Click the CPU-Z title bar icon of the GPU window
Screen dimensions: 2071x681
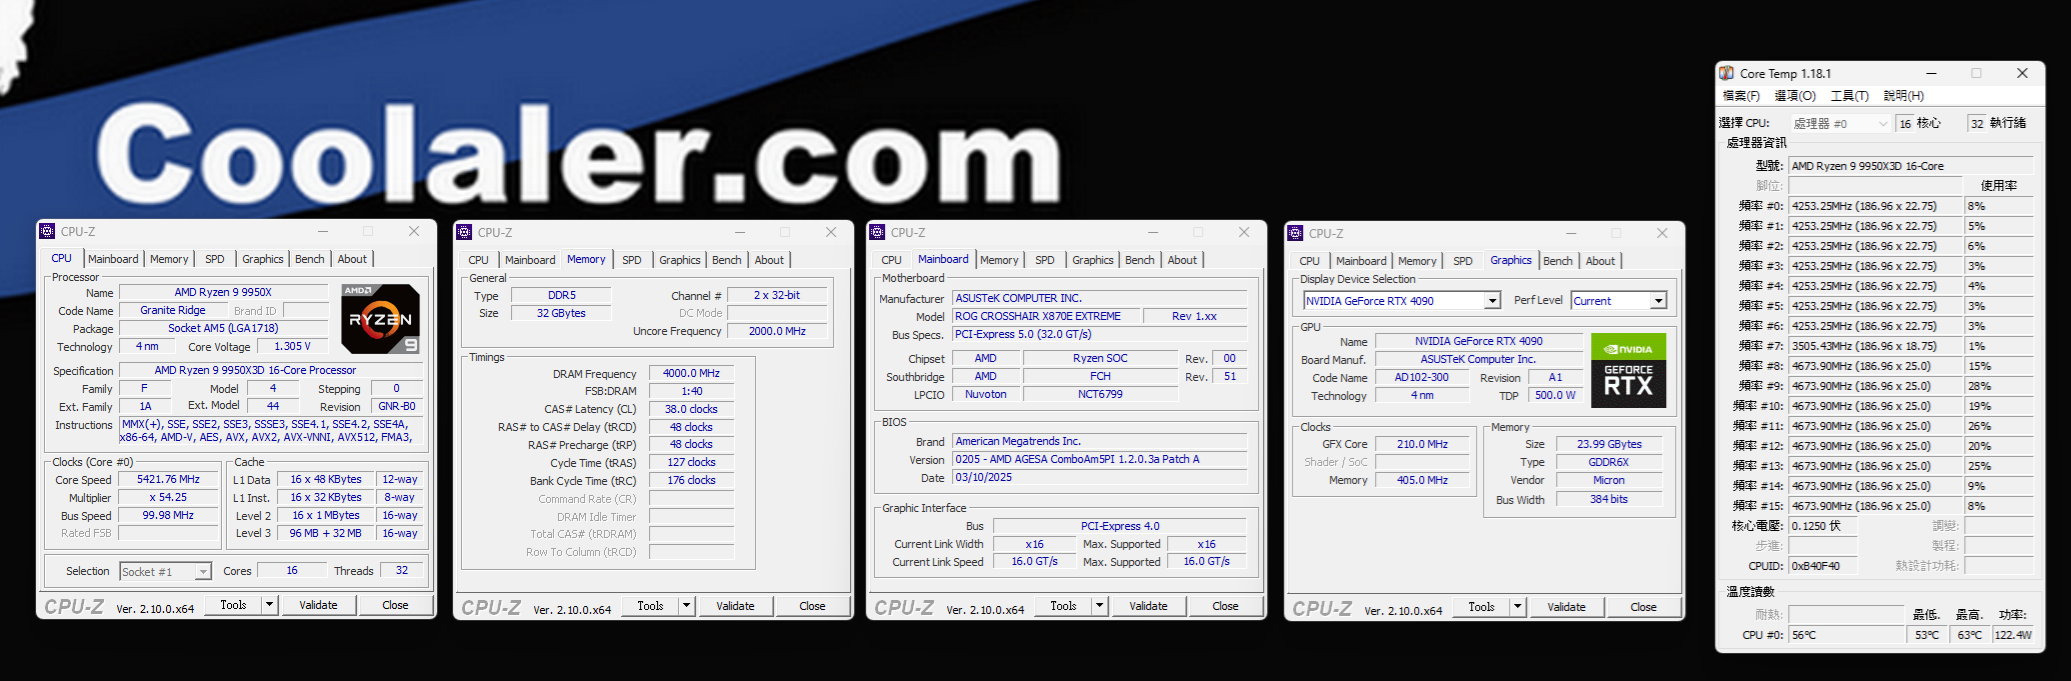tap(1295, 233)
